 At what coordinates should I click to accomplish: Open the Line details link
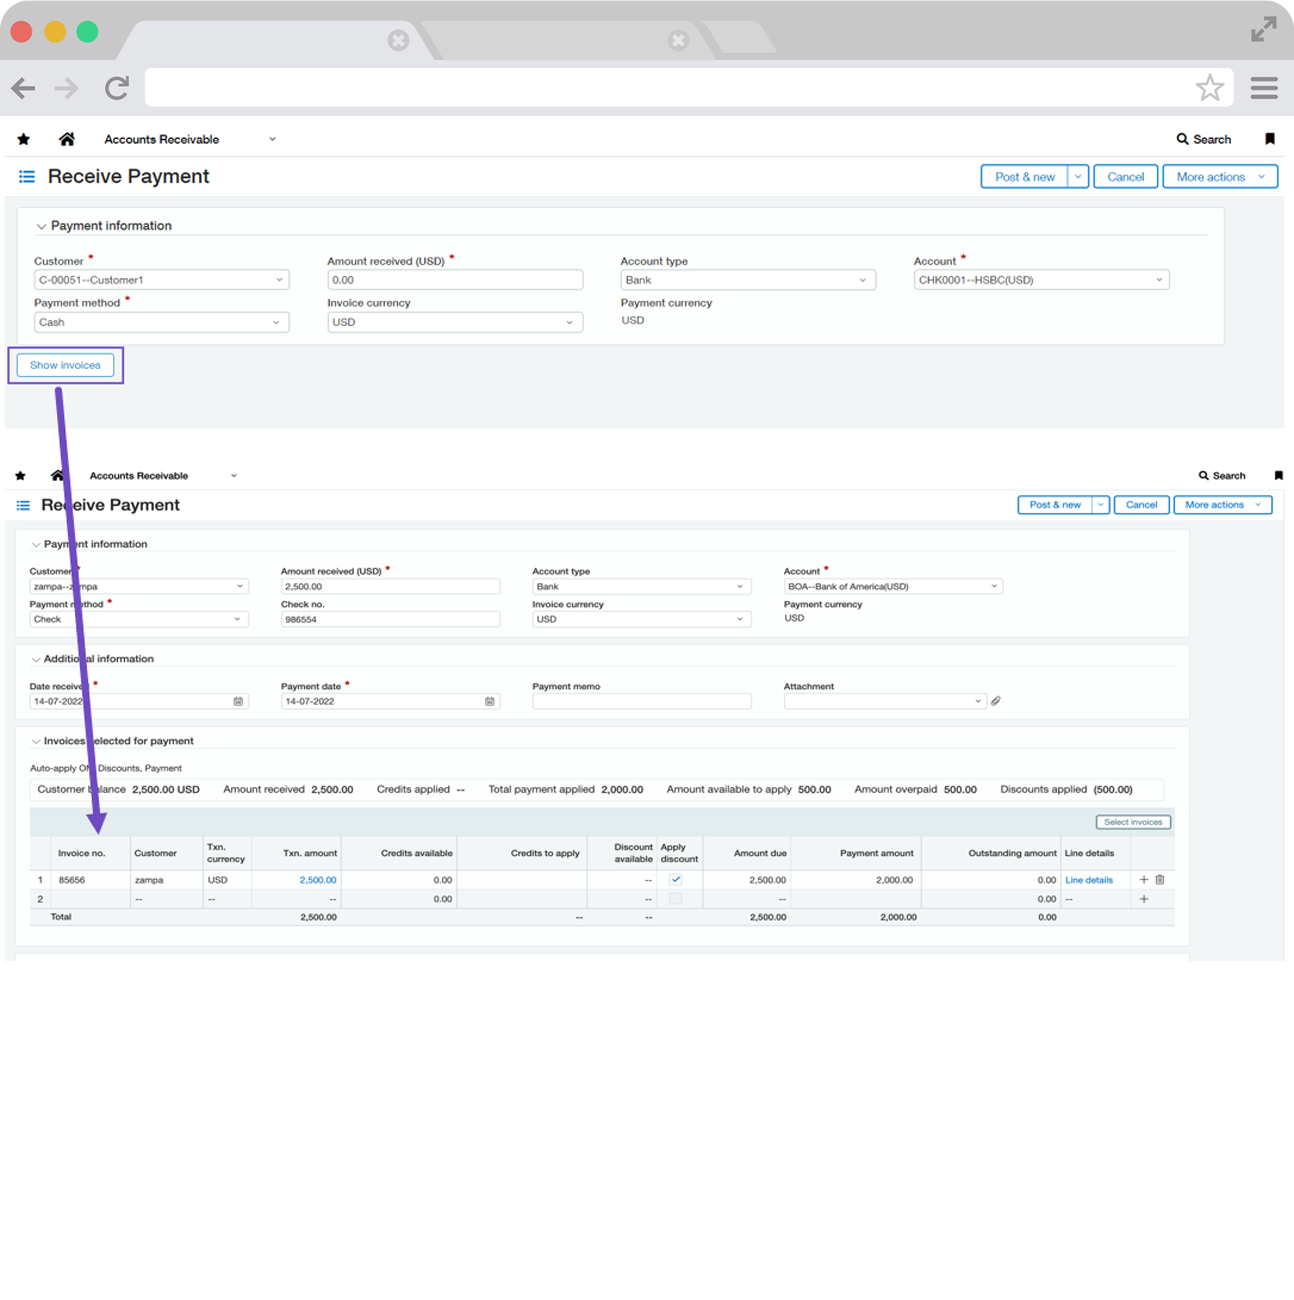coord(1088,880)
